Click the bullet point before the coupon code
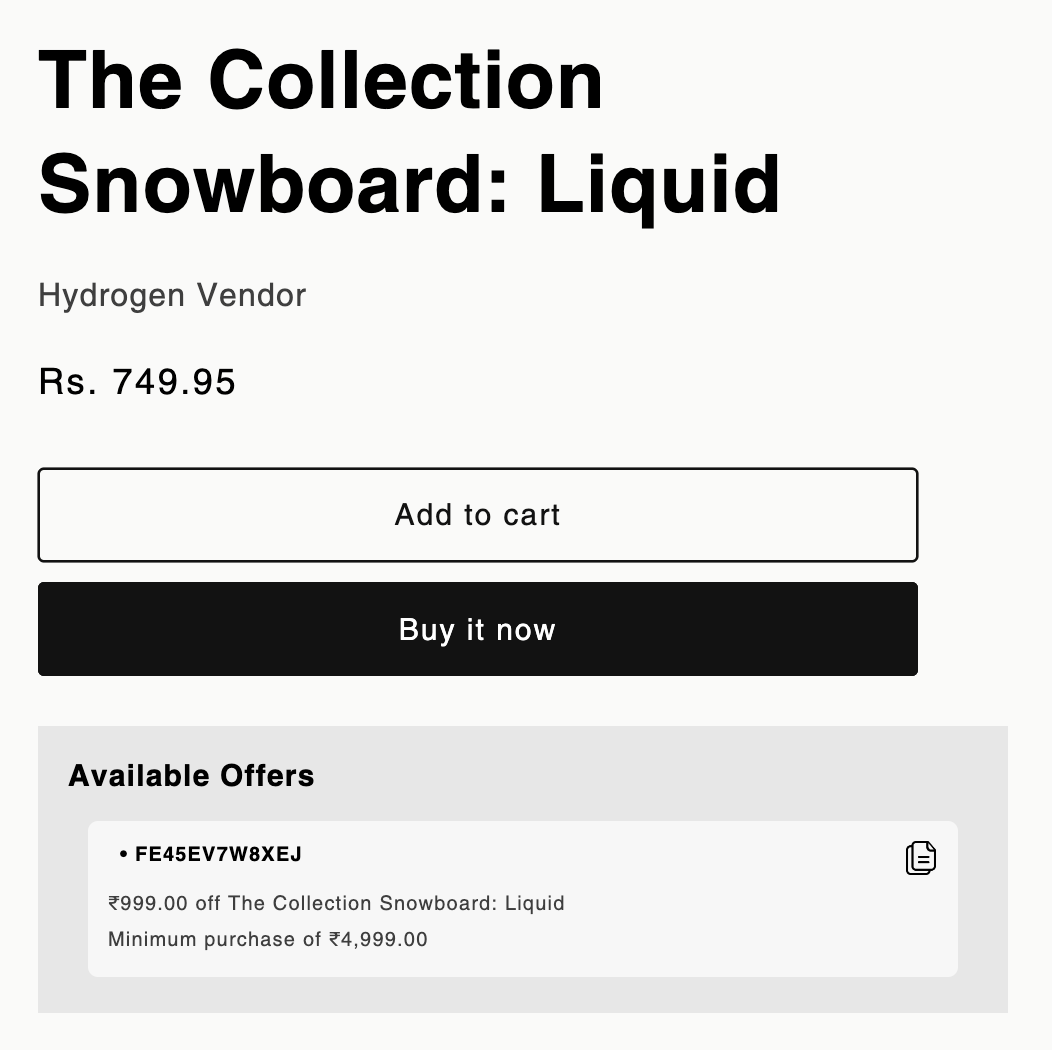This screenshot has width=1052, height=1050. 123,855
